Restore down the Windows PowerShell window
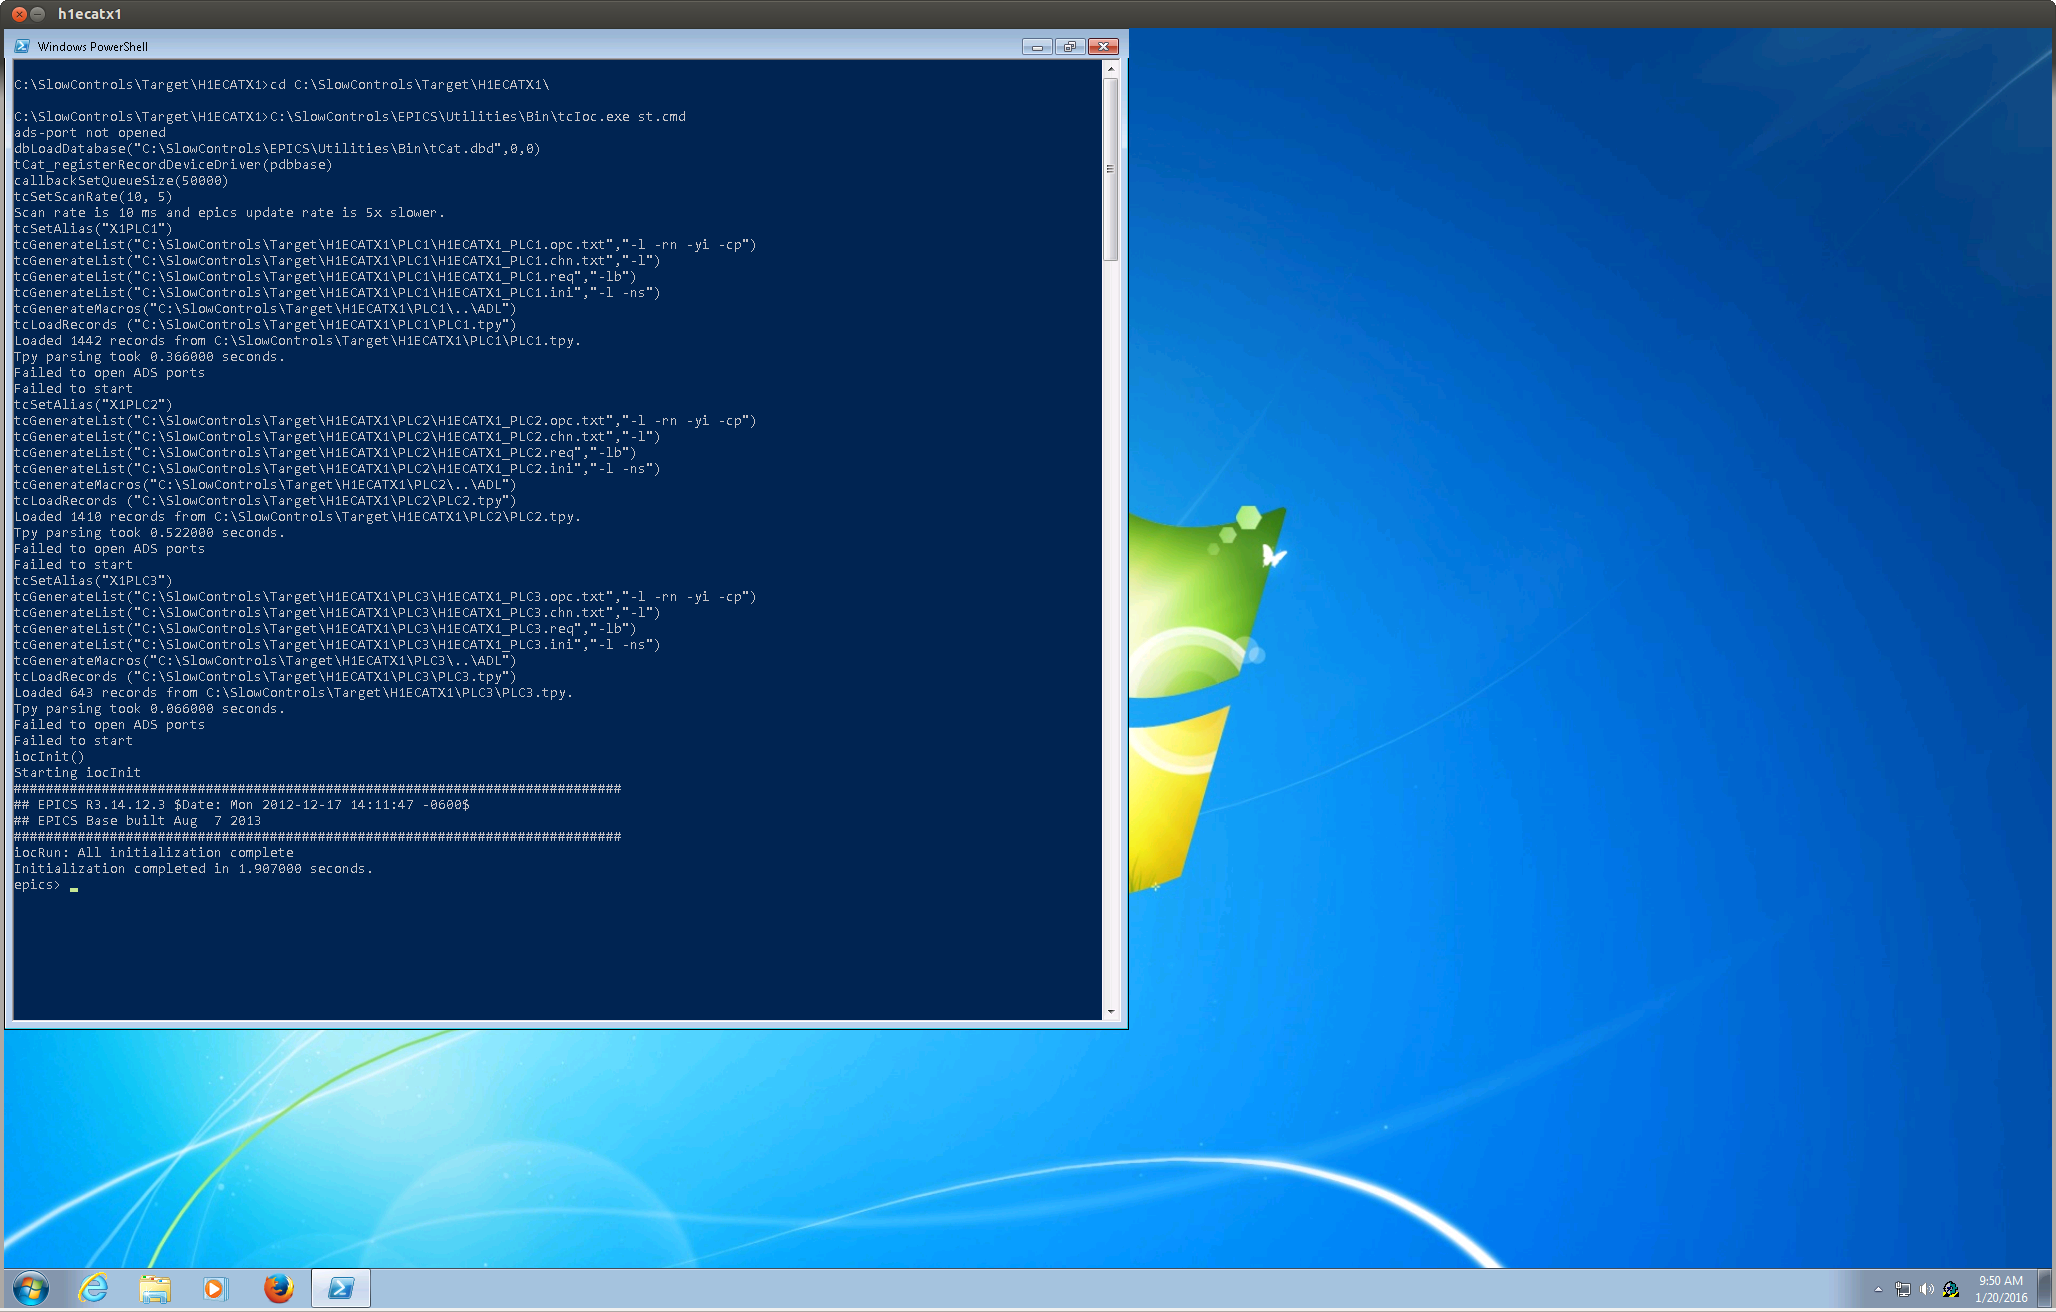Image resolution: width=2056 pixels, height=1312 pixels. click(x=1069, y=46)
